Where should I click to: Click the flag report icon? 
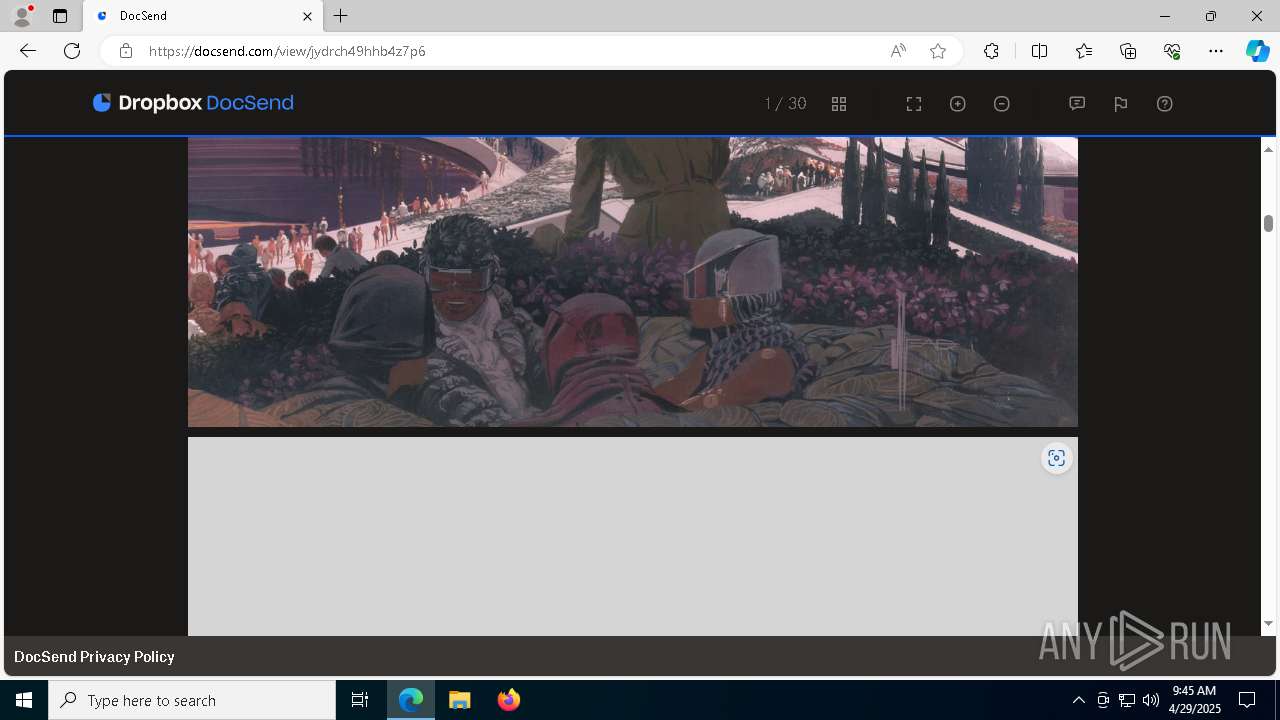1121,104
